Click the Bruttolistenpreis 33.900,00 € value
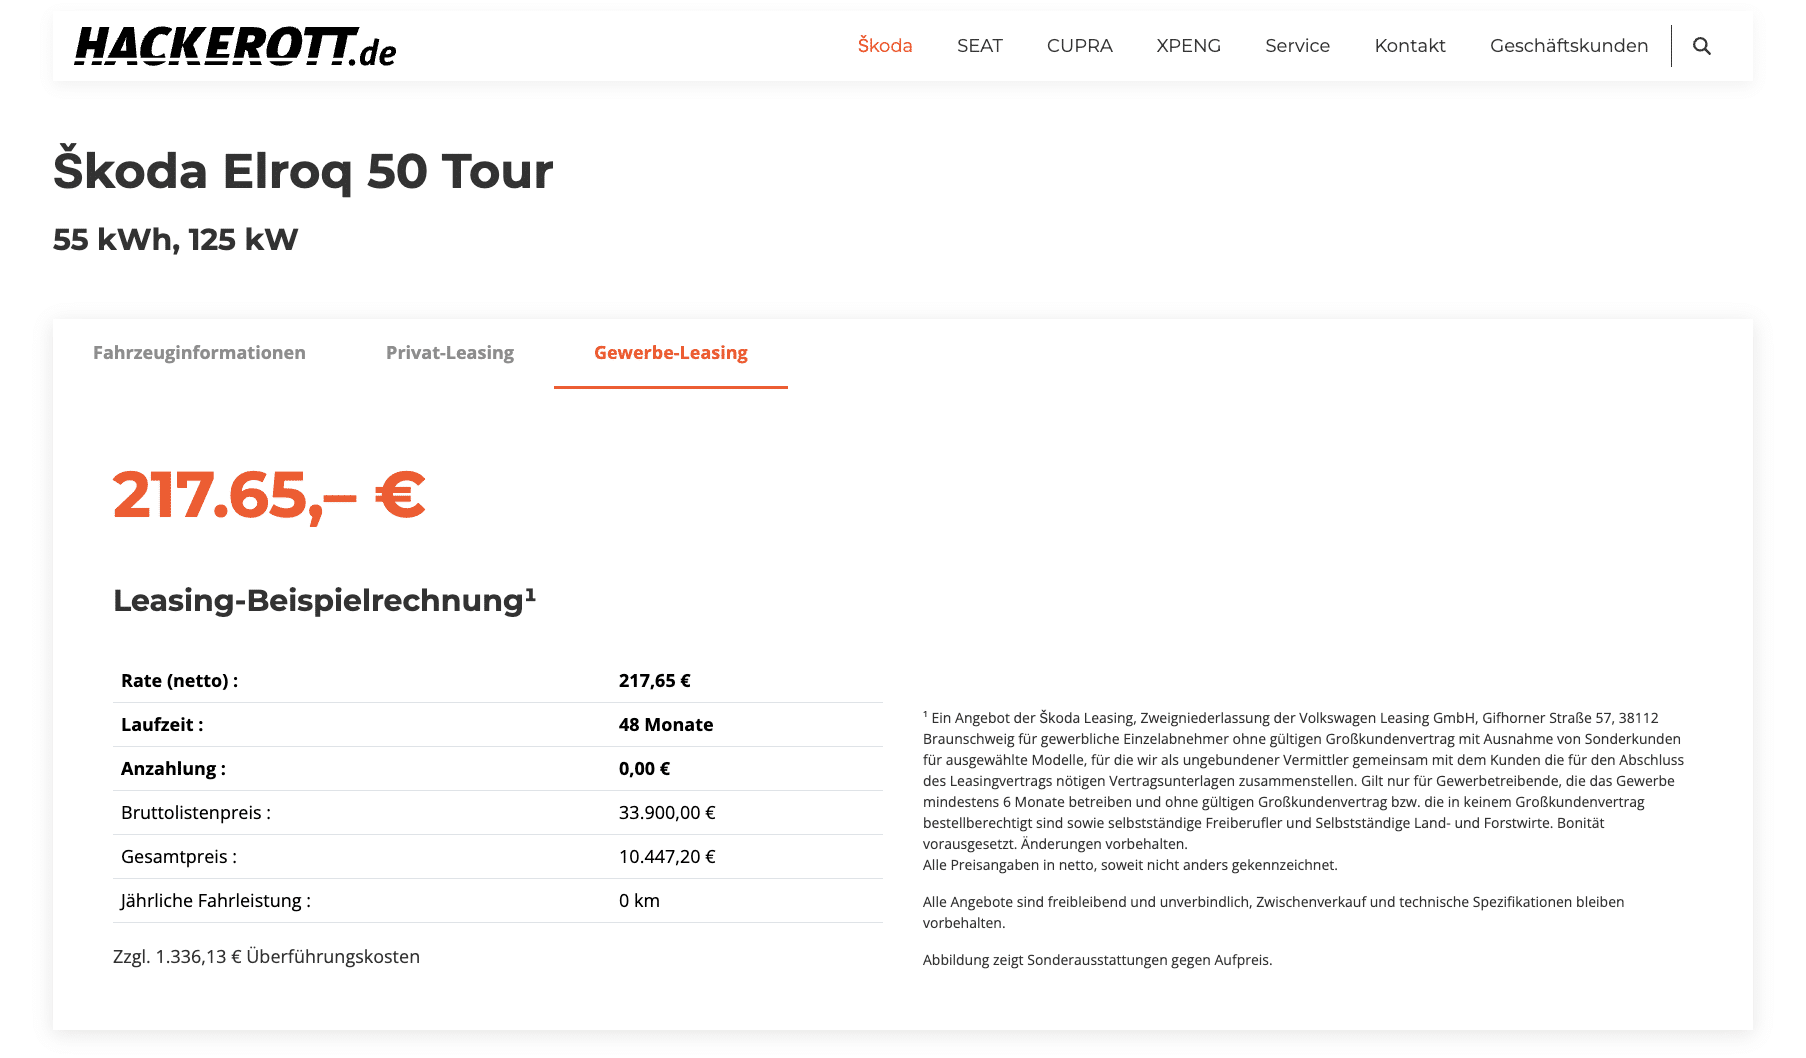This screenshot has width=1806, height=1058. (667, 813)
